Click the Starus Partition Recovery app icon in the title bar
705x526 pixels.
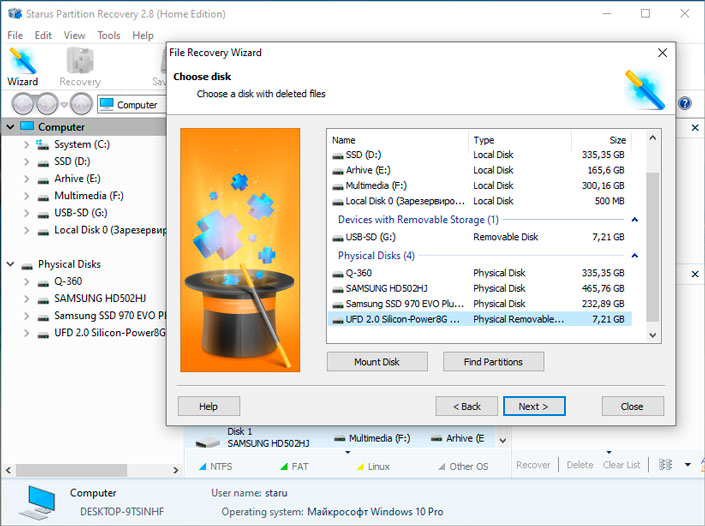15,13
